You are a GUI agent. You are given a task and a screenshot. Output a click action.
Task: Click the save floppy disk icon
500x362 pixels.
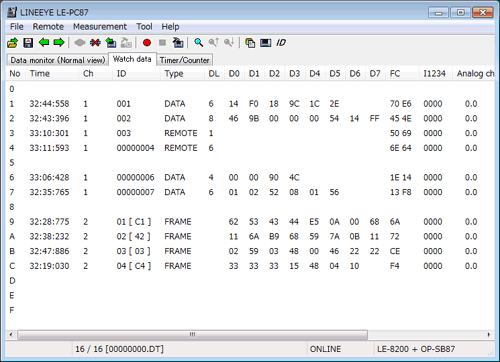28,43
